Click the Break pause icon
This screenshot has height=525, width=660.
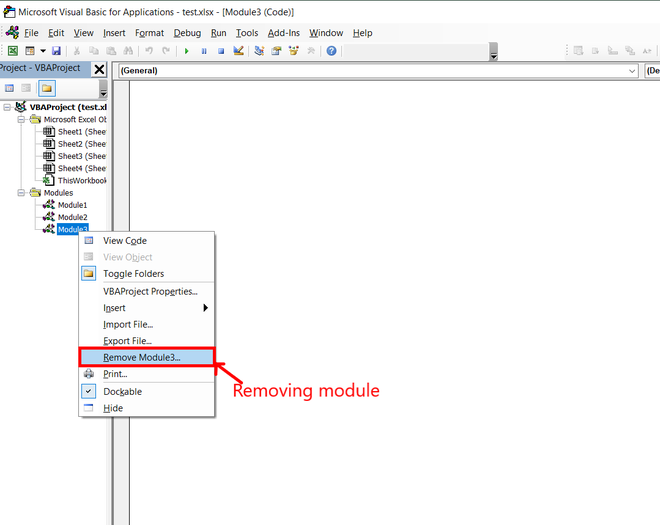[204, 51]
